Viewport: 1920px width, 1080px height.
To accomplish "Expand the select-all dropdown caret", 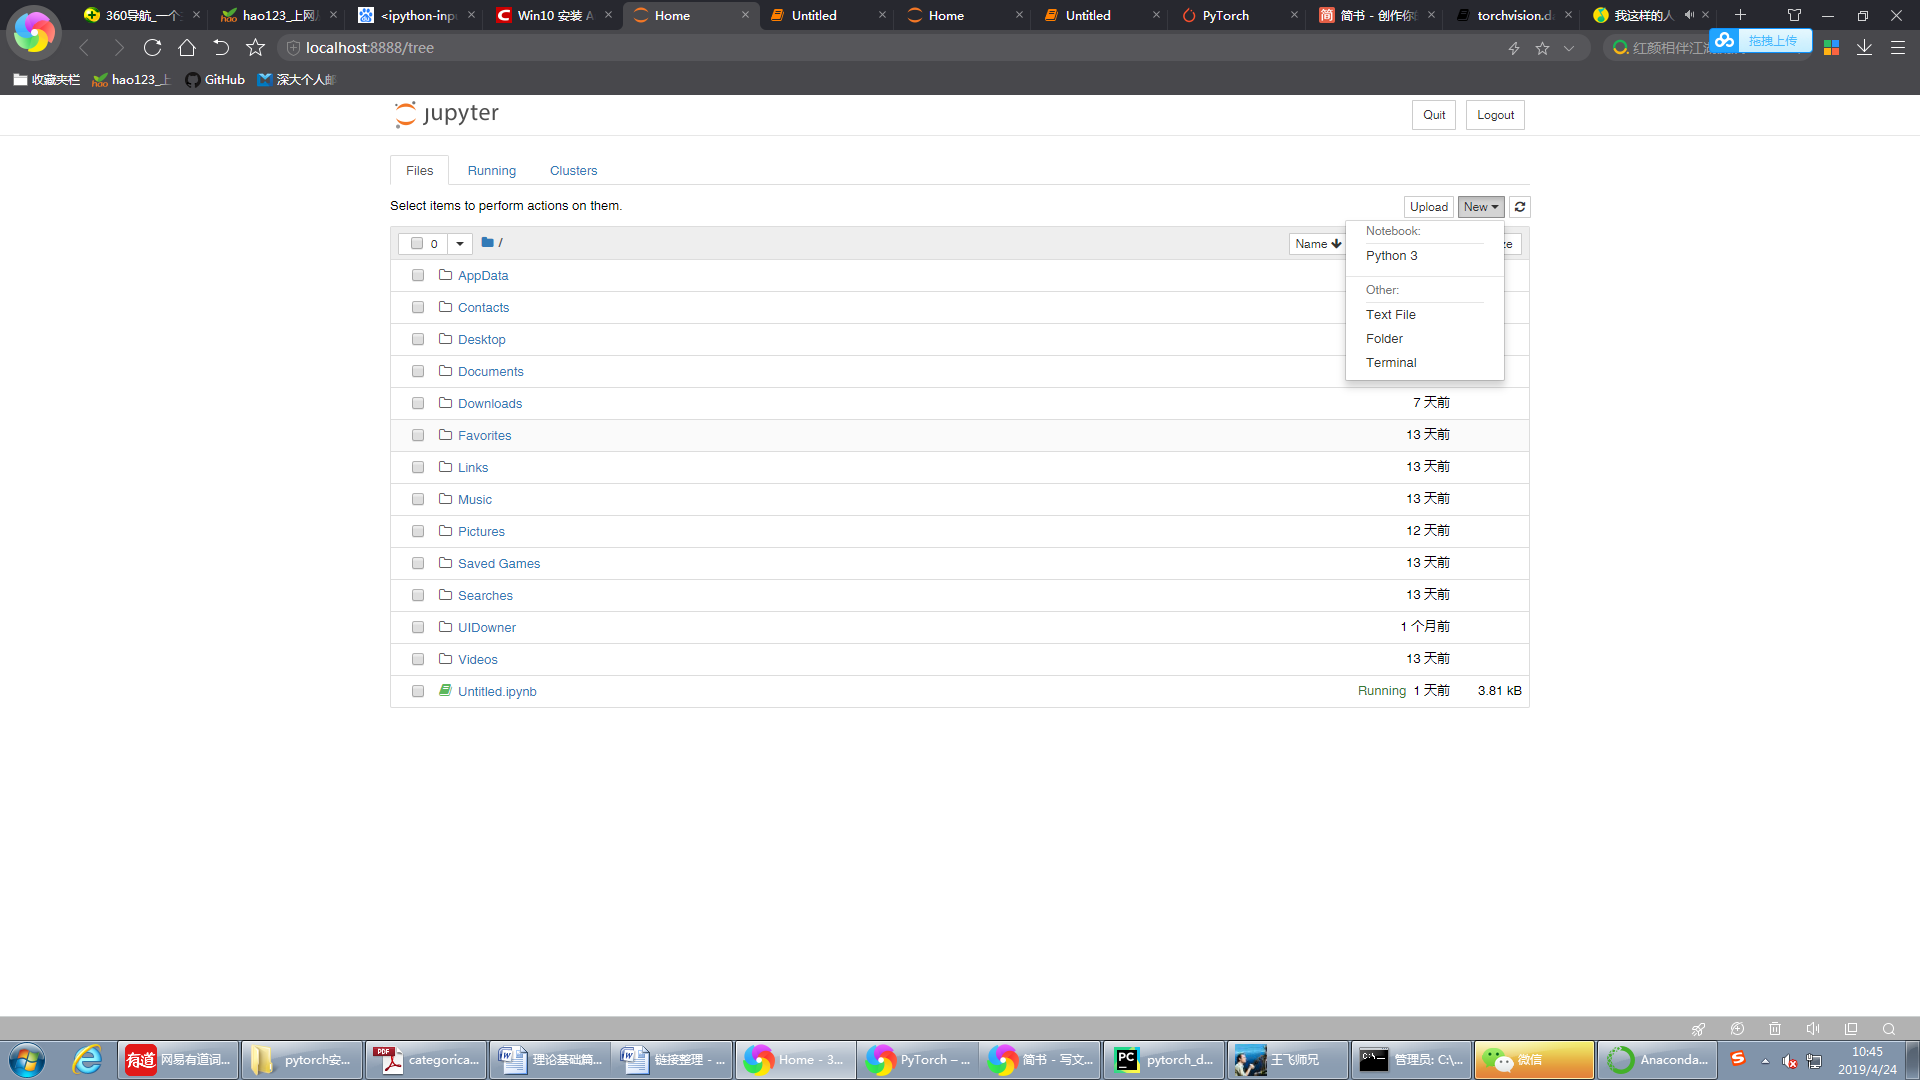I will [460, 243].
